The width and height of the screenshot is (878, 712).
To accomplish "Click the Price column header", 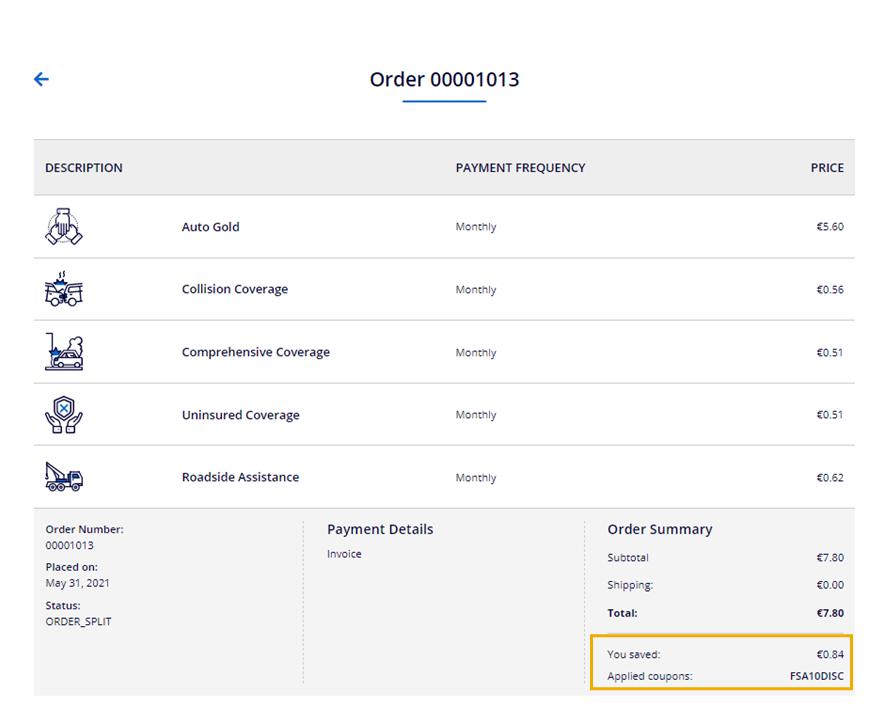I will [x=827, y=168].
